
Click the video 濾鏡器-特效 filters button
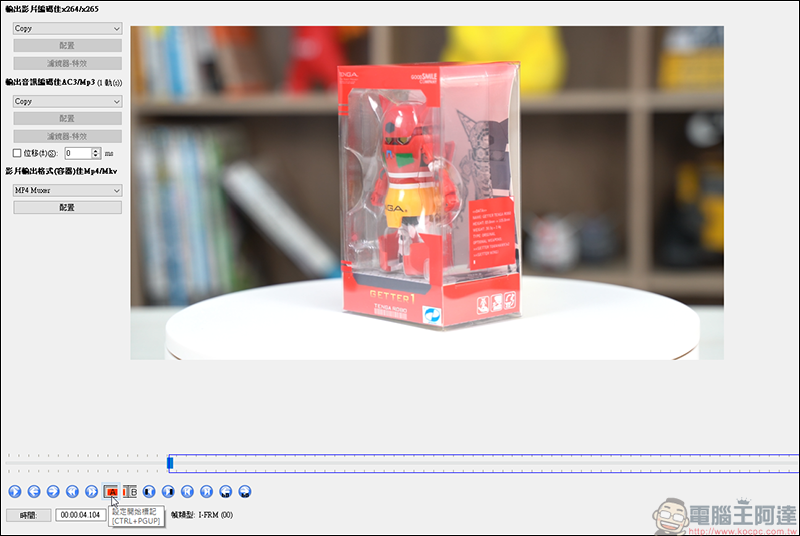(x=67, y=63)
